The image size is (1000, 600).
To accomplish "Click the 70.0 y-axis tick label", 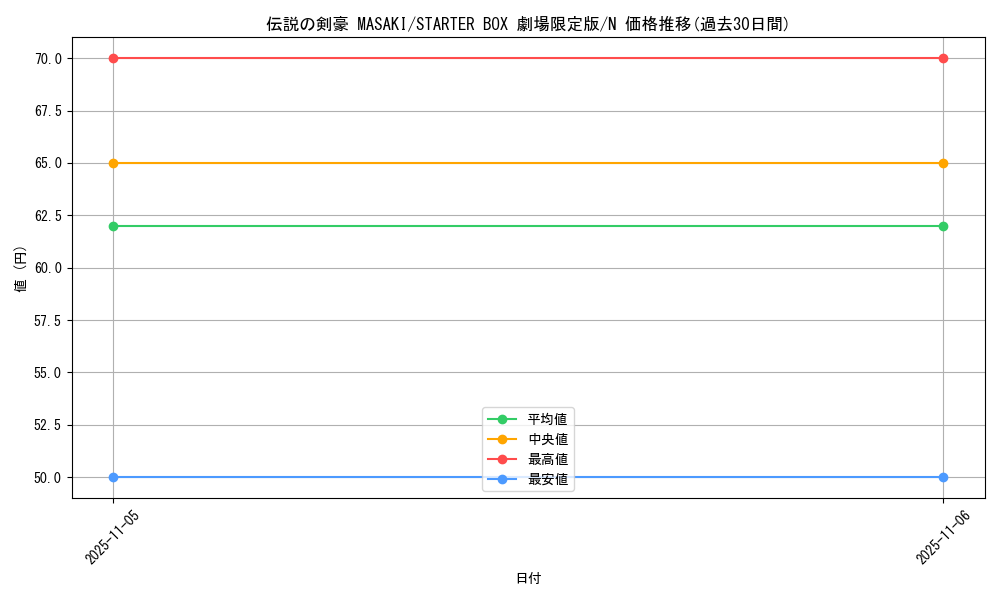I will click(51, 58).
